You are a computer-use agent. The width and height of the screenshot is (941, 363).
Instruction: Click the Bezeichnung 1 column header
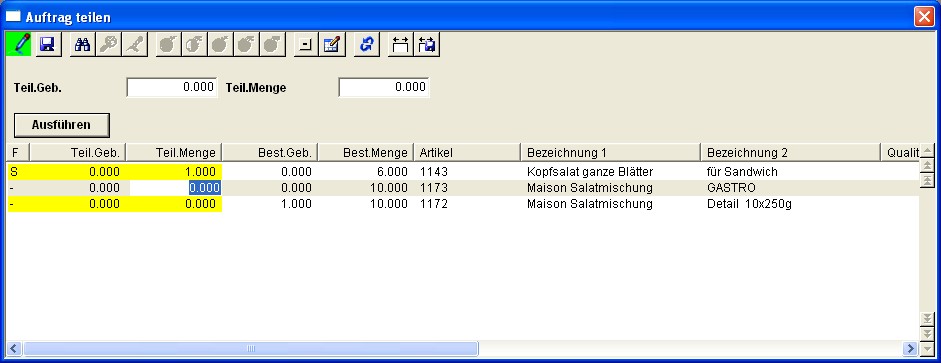(x=610, y=152)
